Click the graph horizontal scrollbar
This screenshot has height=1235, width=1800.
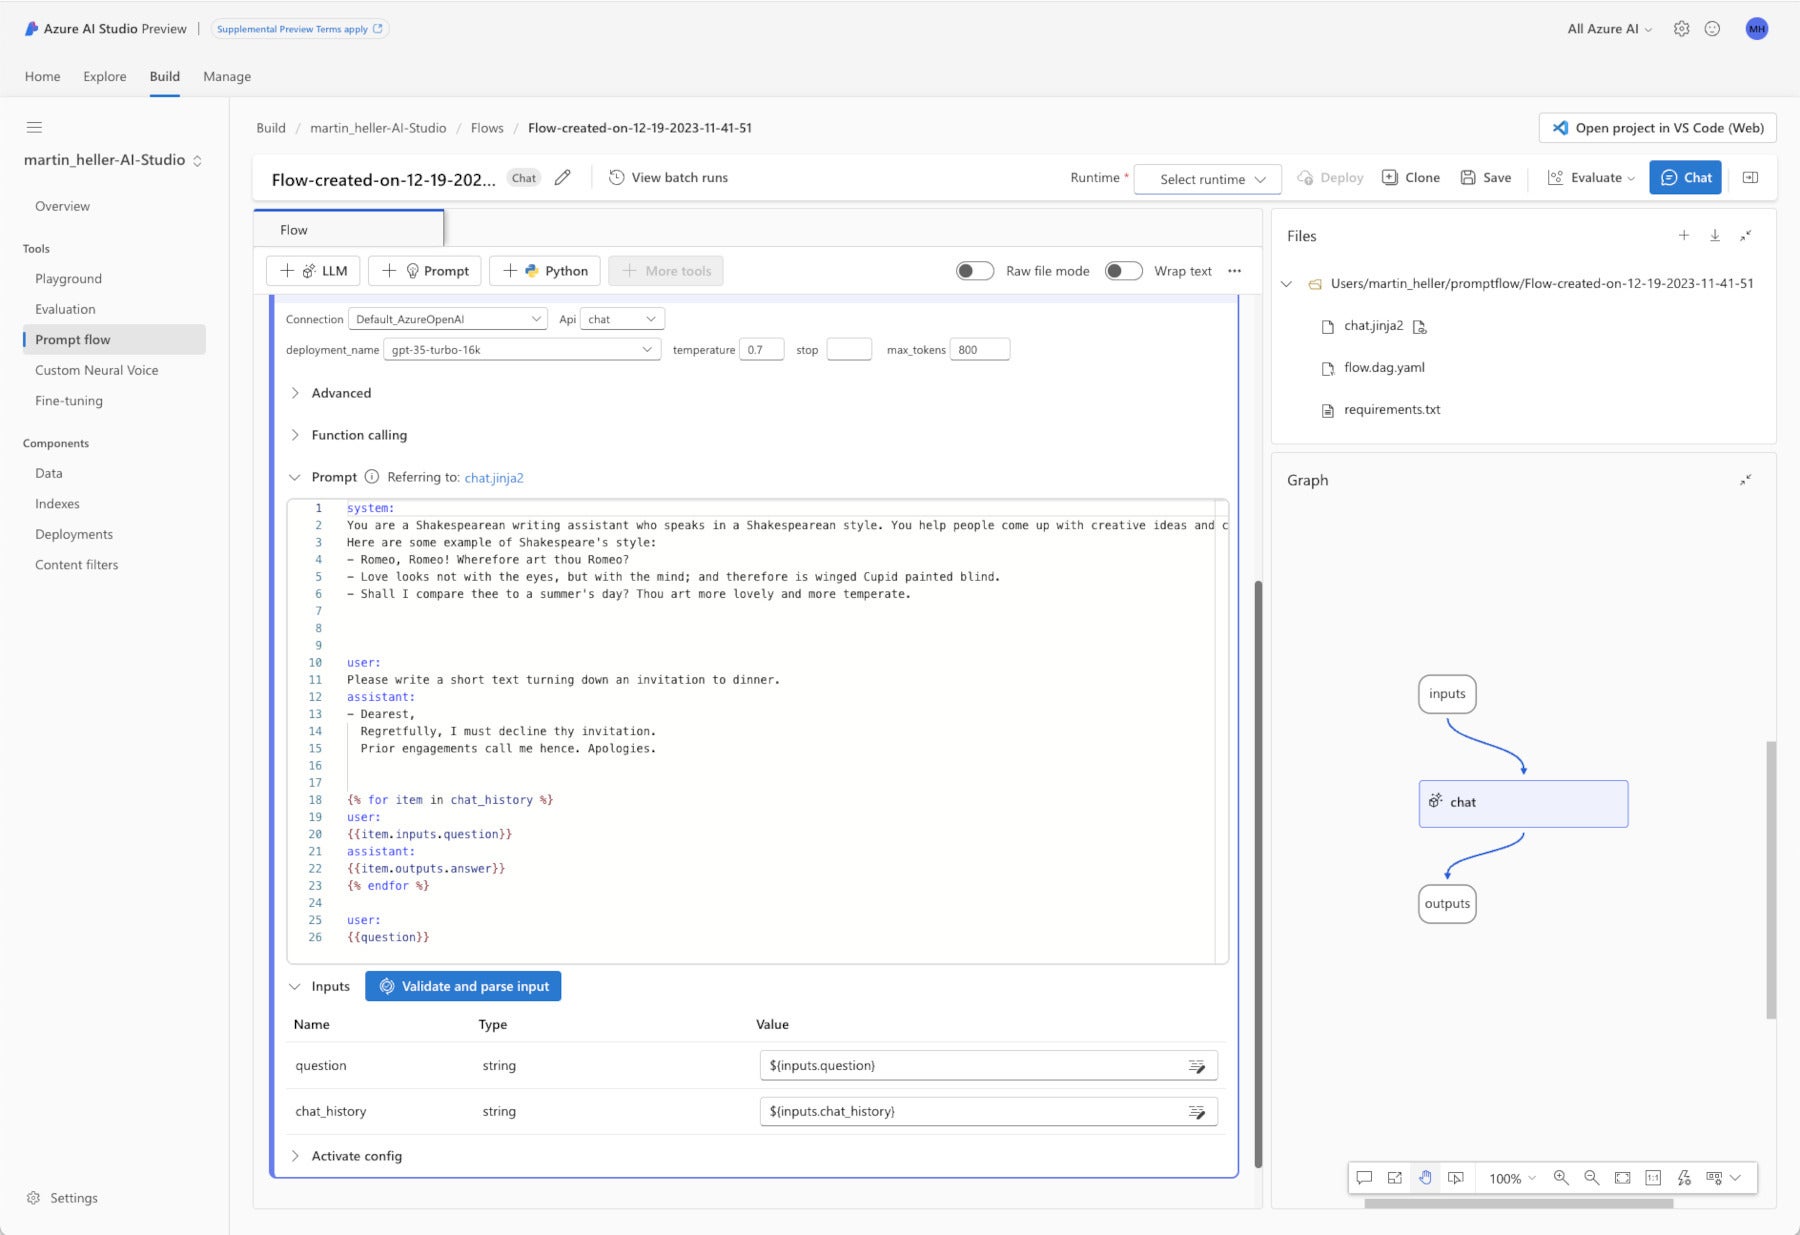pos(1519,1203)
